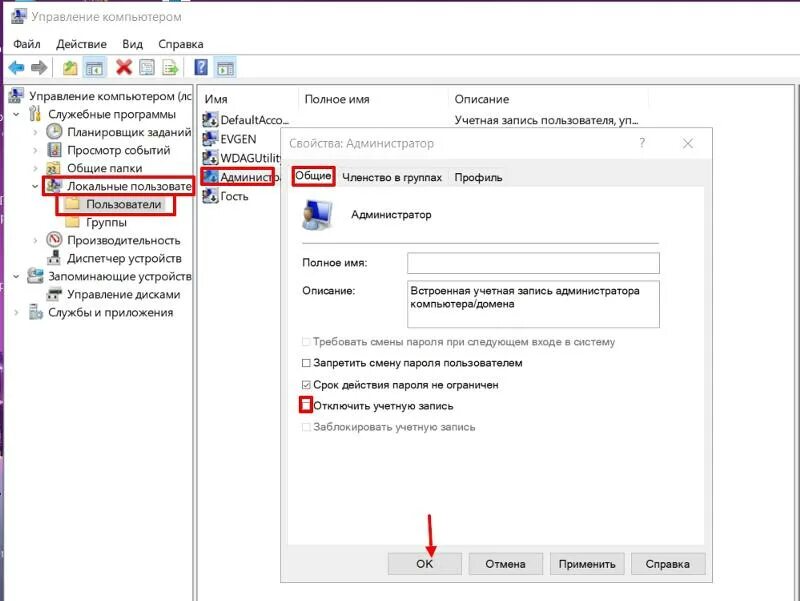Image resolution: width=800 pixels, height=601 pixels.
Task: Select the DefaultAcco... user row
Action: [x=255, y=120]
